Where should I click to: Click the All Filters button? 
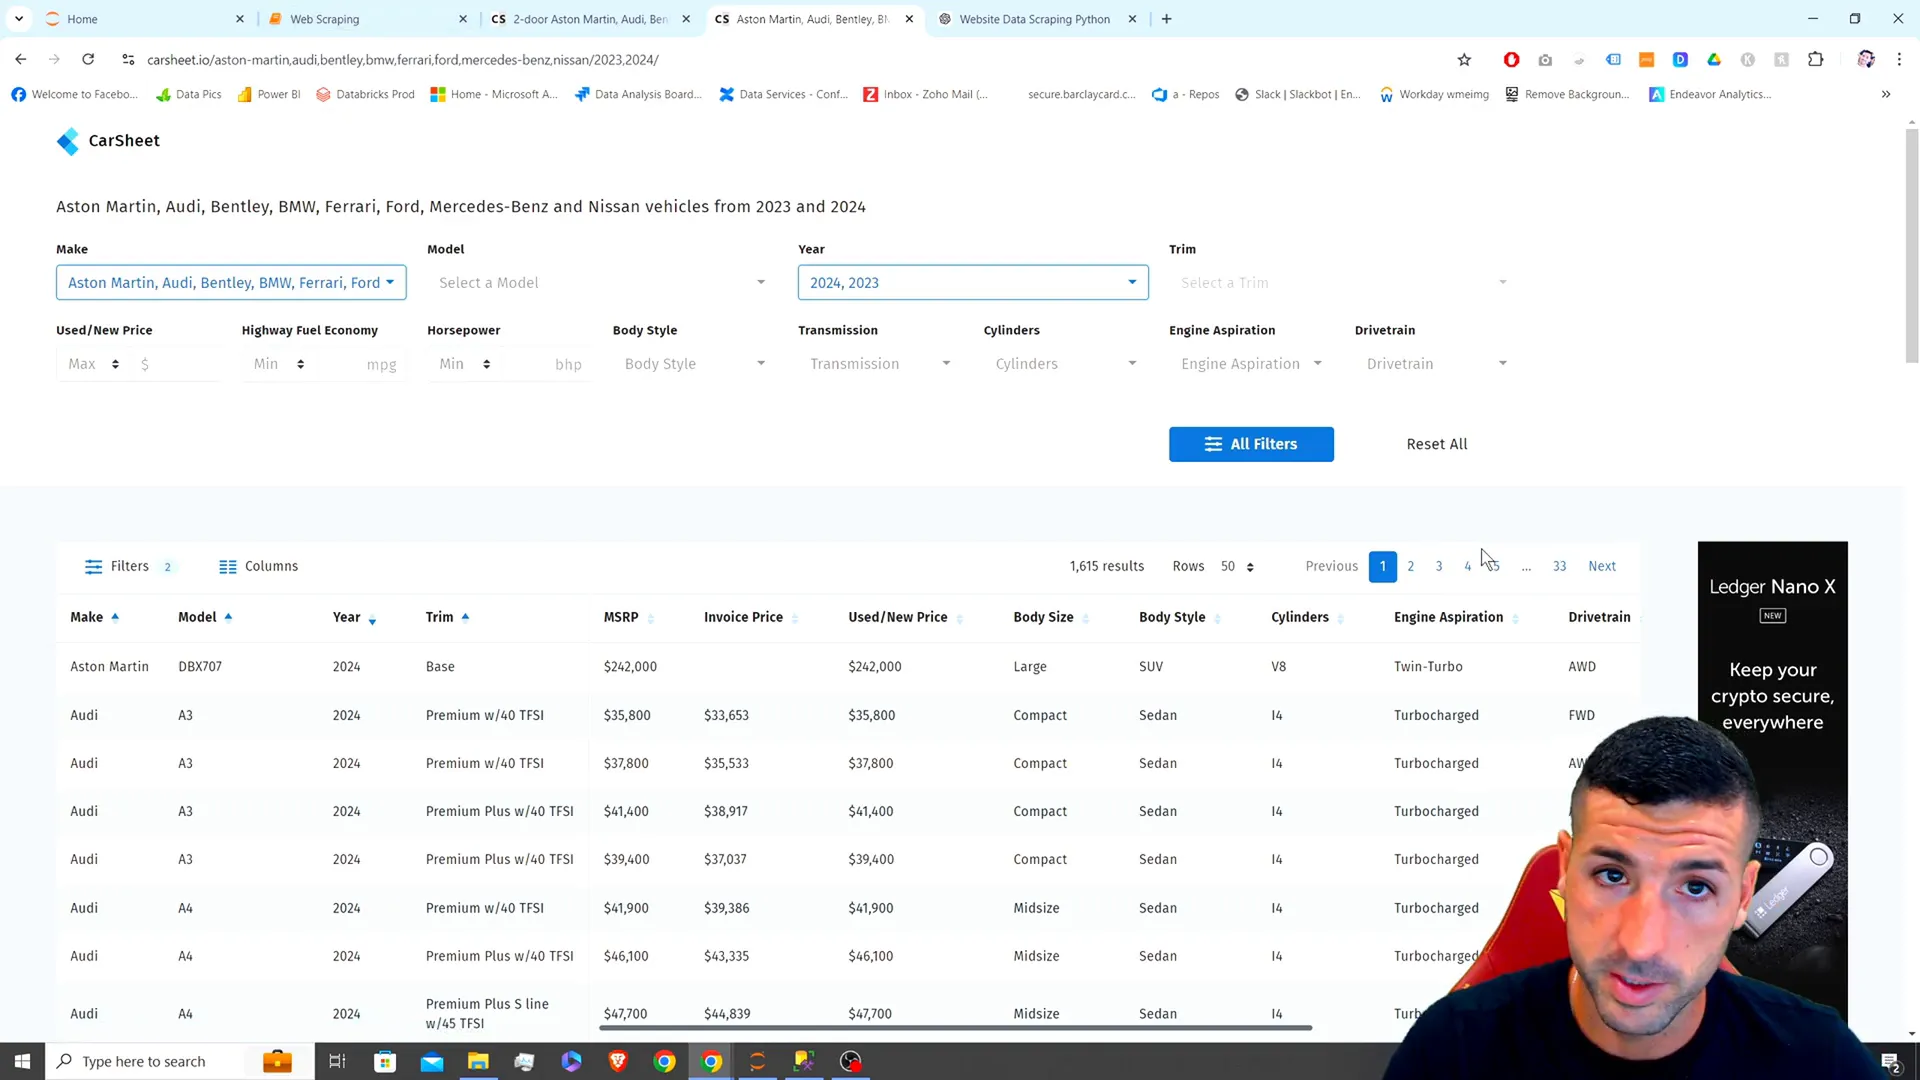[x=1251, y=445]
